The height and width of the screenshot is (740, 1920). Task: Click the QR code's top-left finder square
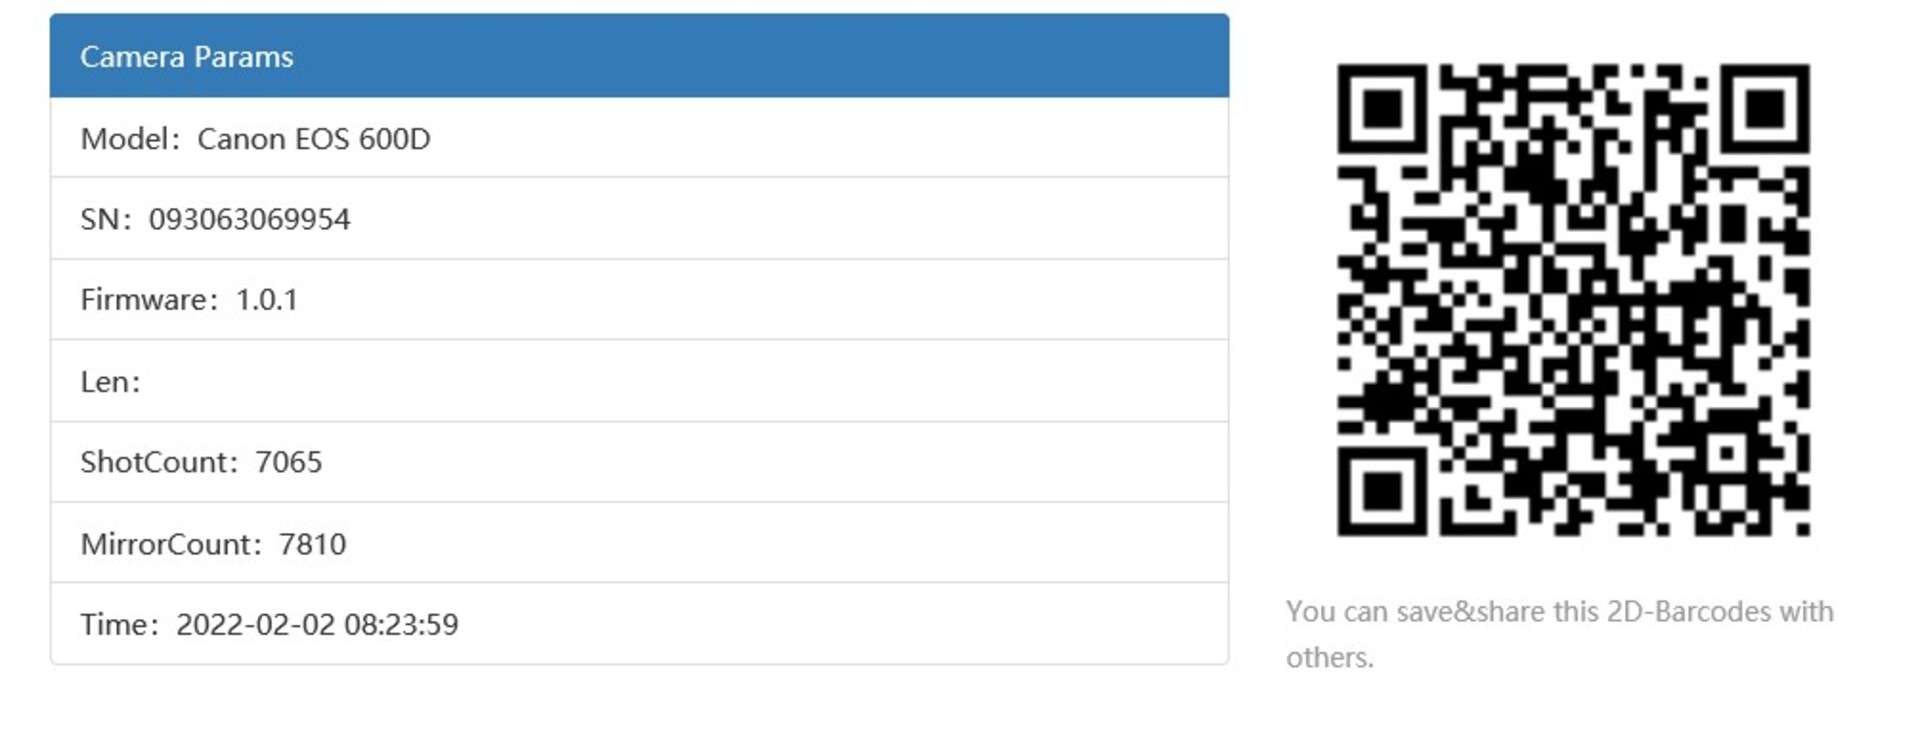(x=1382, y=109)
